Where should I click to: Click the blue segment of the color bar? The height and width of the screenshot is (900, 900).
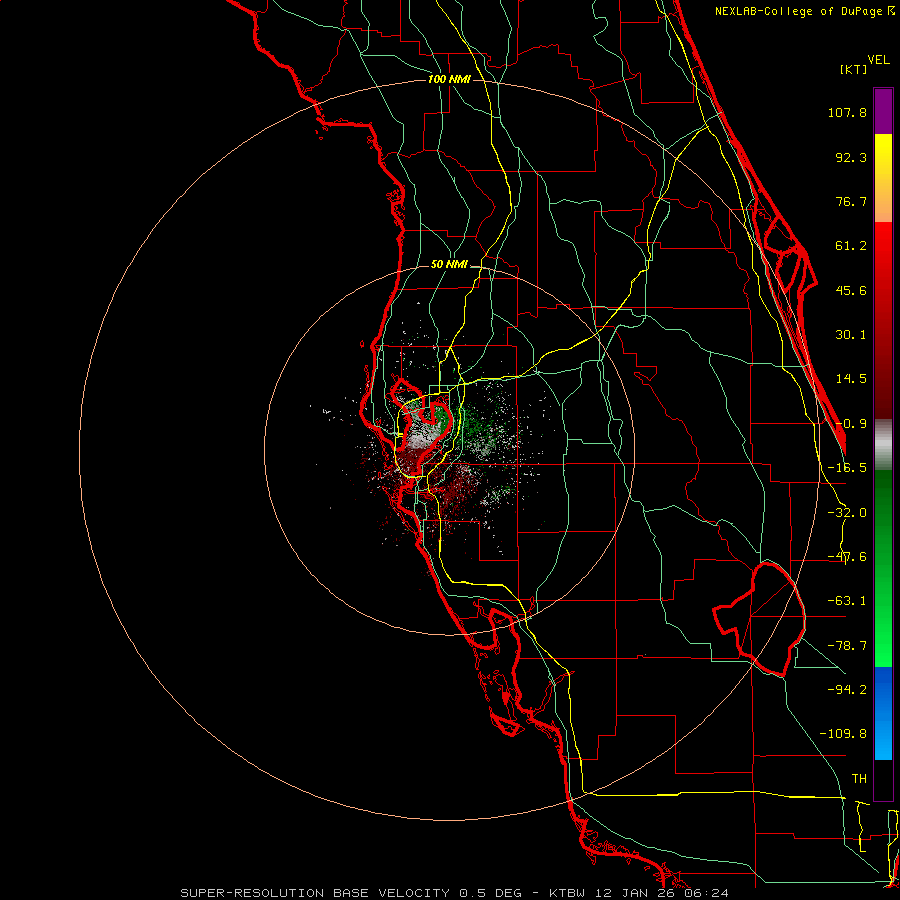[883, 713]
